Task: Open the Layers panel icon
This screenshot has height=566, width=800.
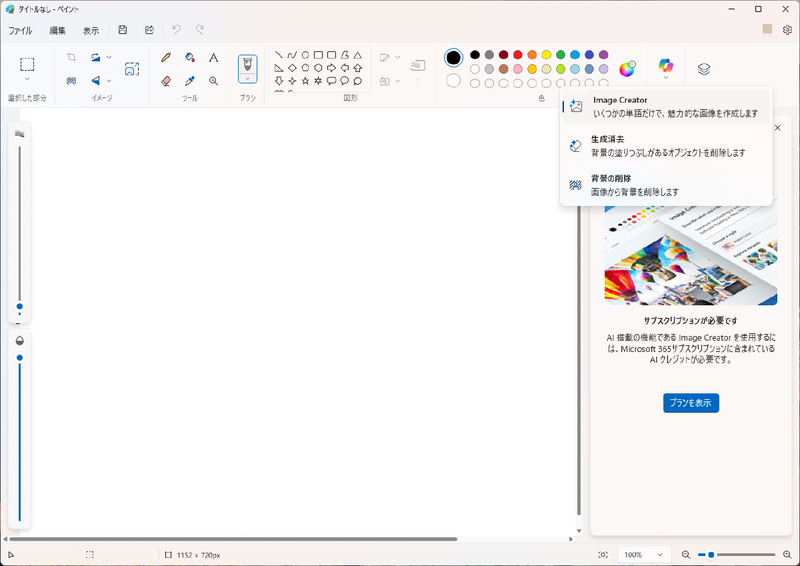Action: click(704, 68)
